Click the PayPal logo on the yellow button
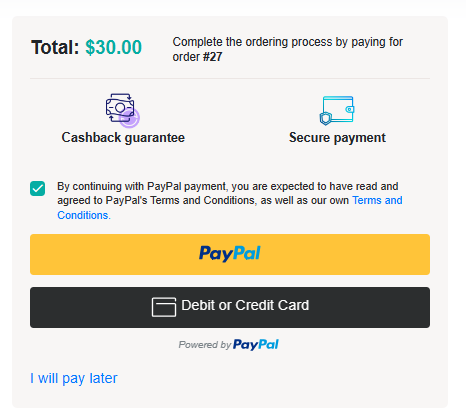The image size is (466, 418). click(230, 254)
